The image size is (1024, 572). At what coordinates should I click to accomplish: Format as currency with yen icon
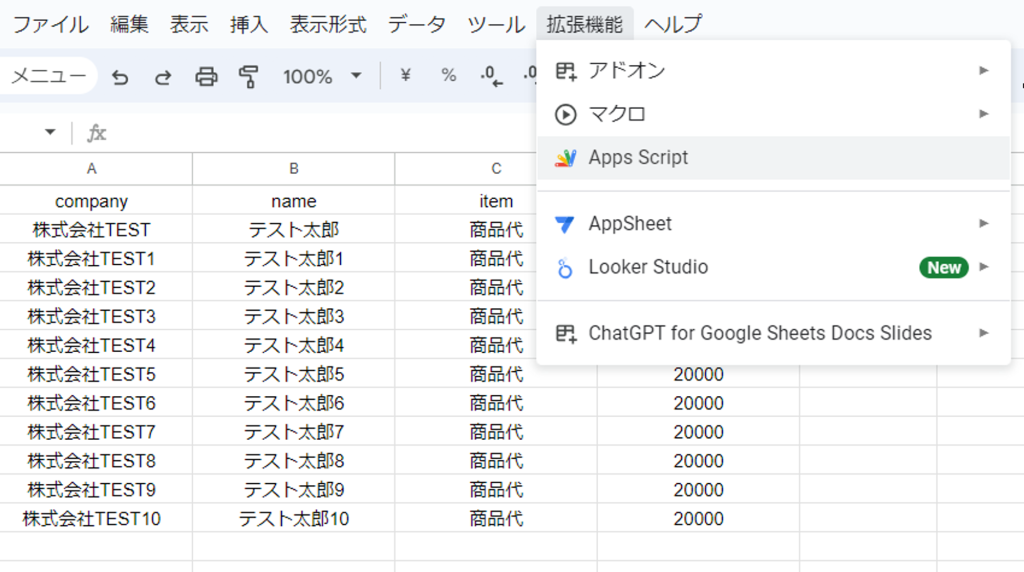pyautogui.click(x=405, y=76)
